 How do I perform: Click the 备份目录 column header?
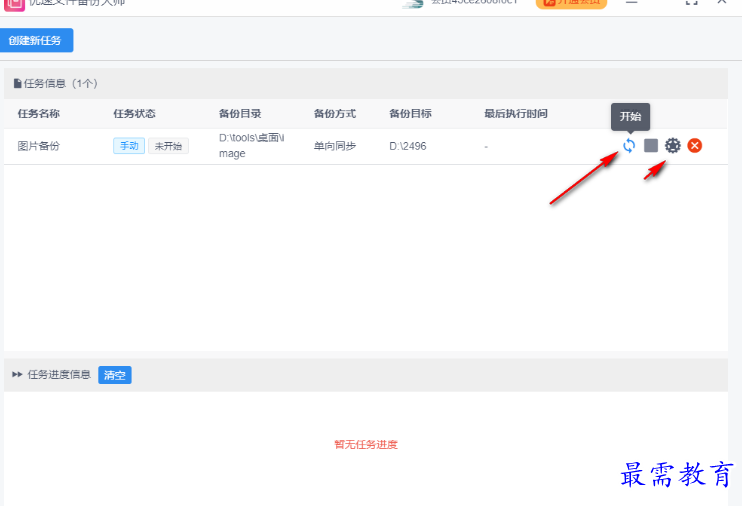(240, 114)
